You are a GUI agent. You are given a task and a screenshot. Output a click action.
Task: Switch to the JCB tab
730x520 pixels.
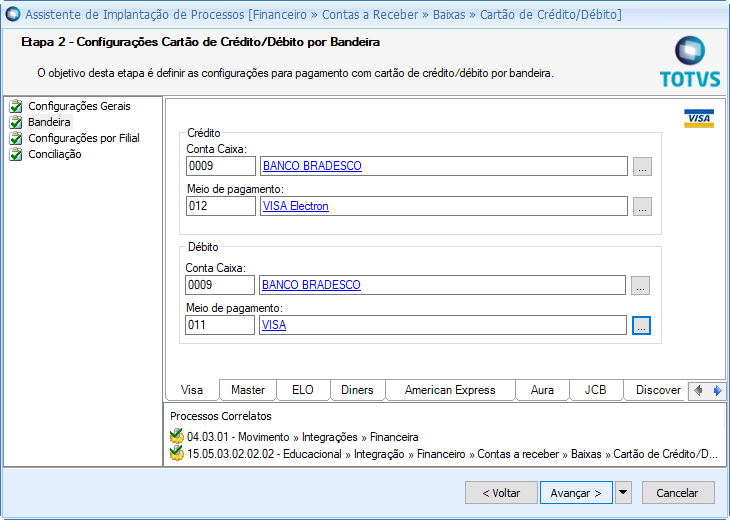(595, 390)
